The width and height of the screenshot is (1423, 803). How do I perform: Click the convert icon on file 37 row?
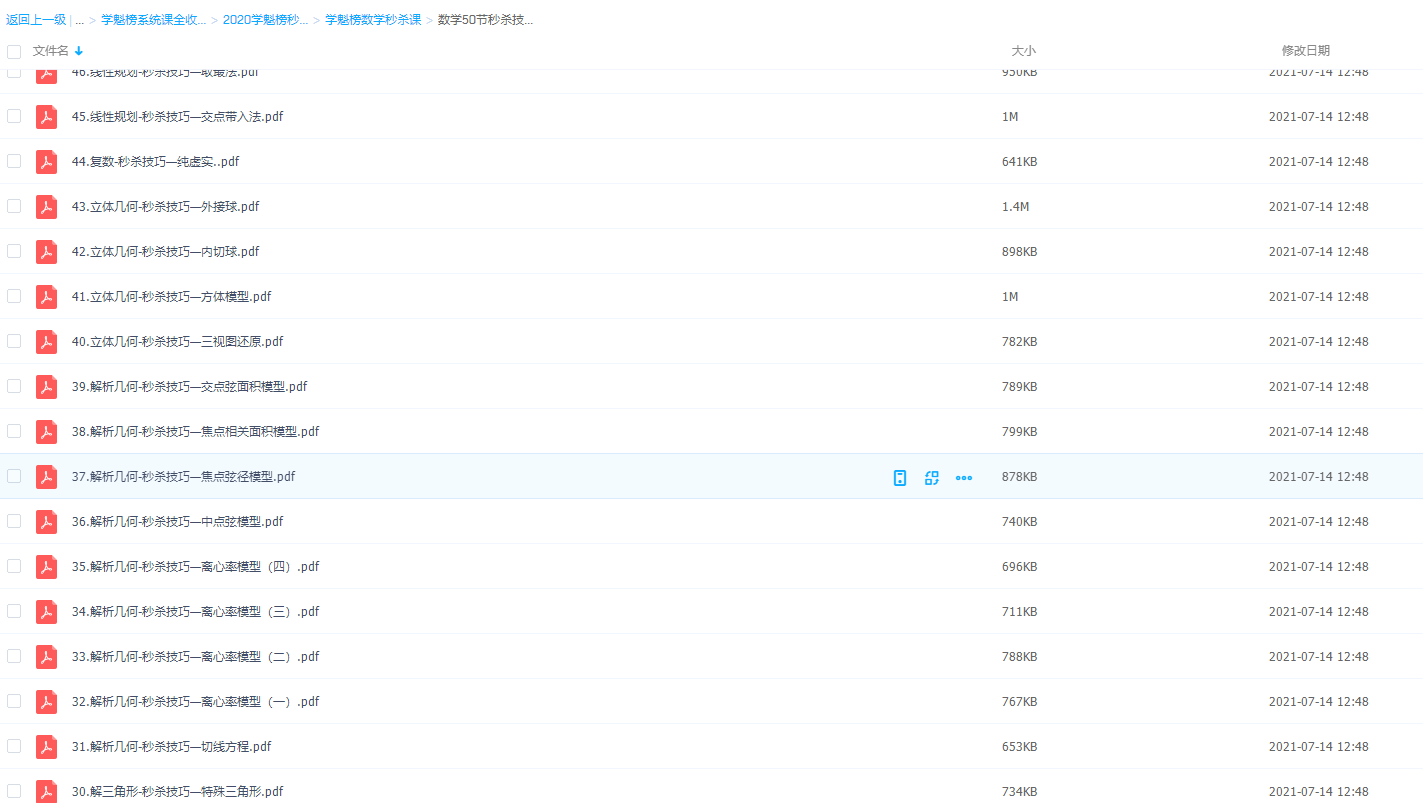pos(932,478)
